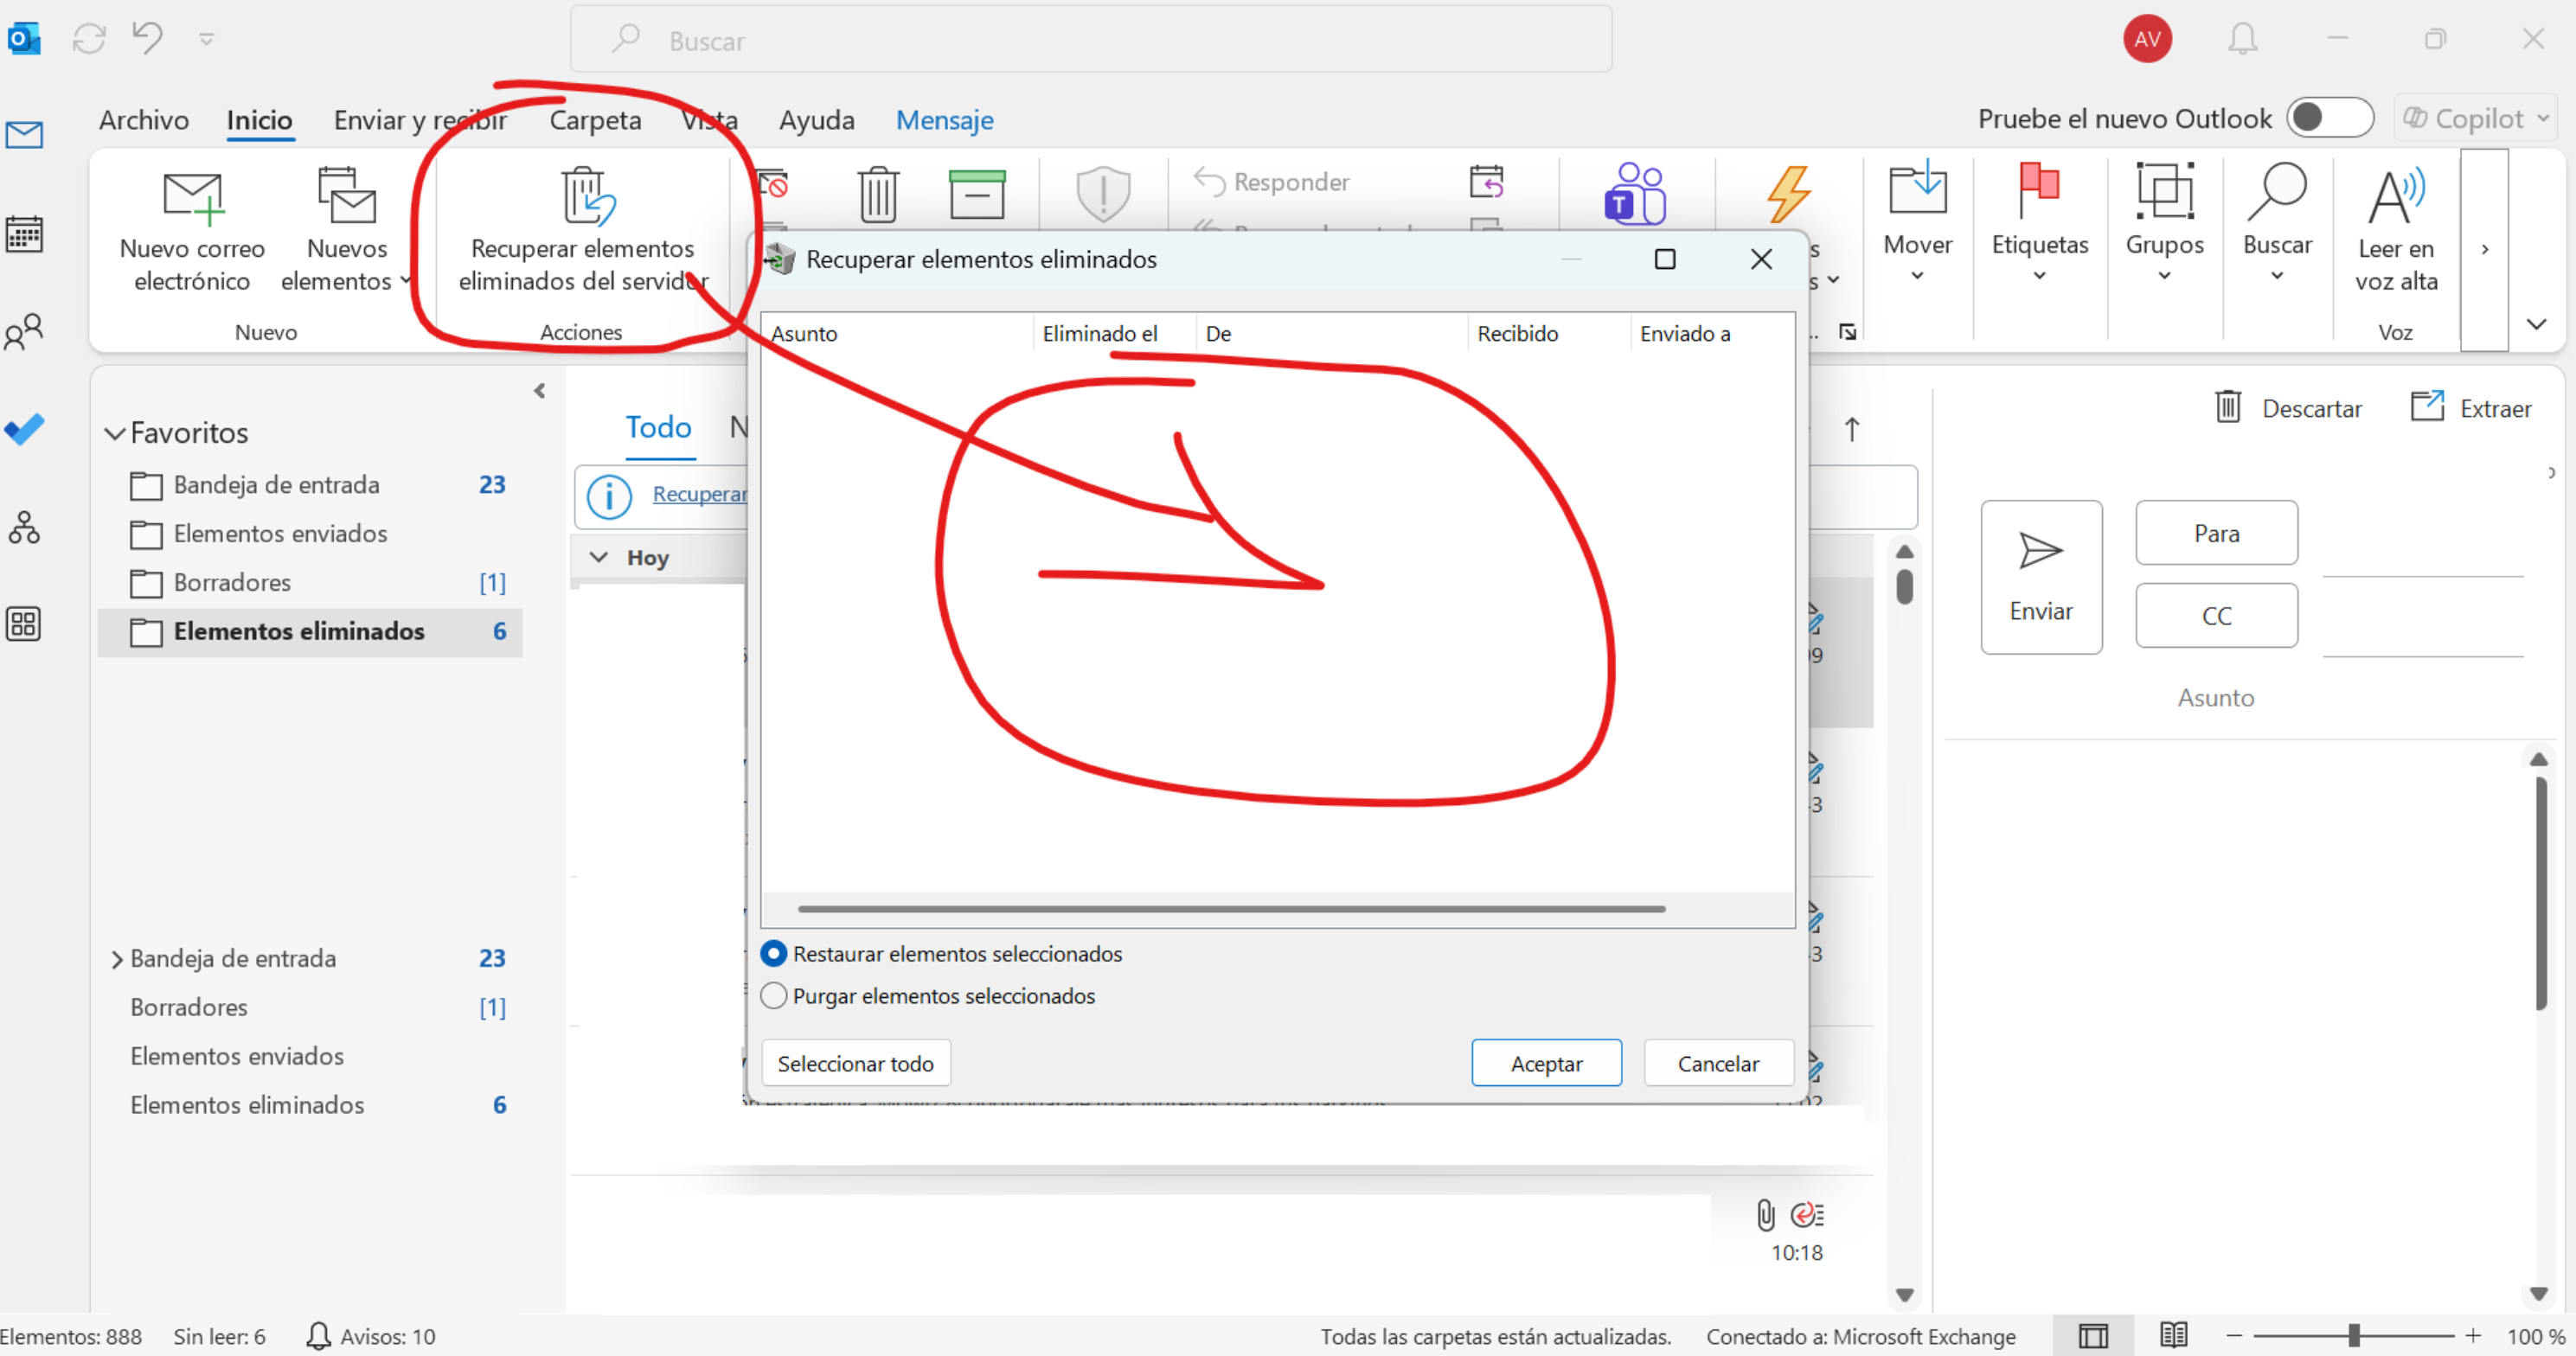
Task: Toggle Pruebe el nuevo Outlook switch
Action: point(2330,118)
